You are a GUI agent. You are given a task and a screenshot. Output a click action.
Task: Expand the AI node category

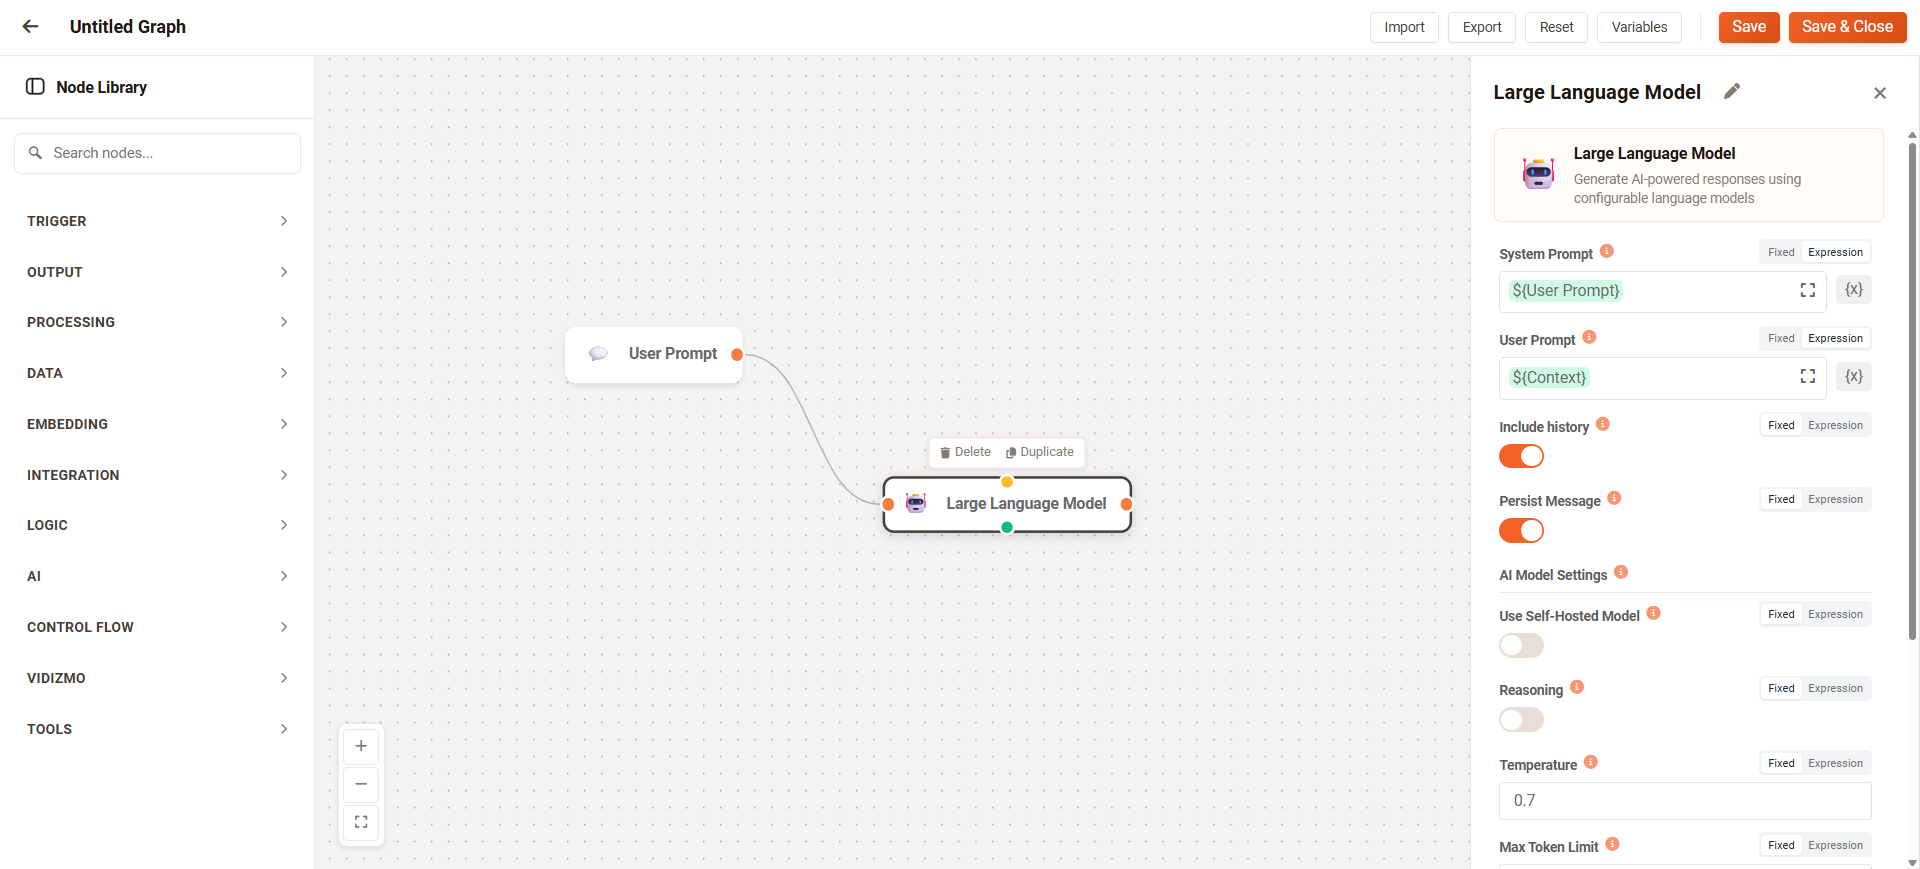(157, 576)
